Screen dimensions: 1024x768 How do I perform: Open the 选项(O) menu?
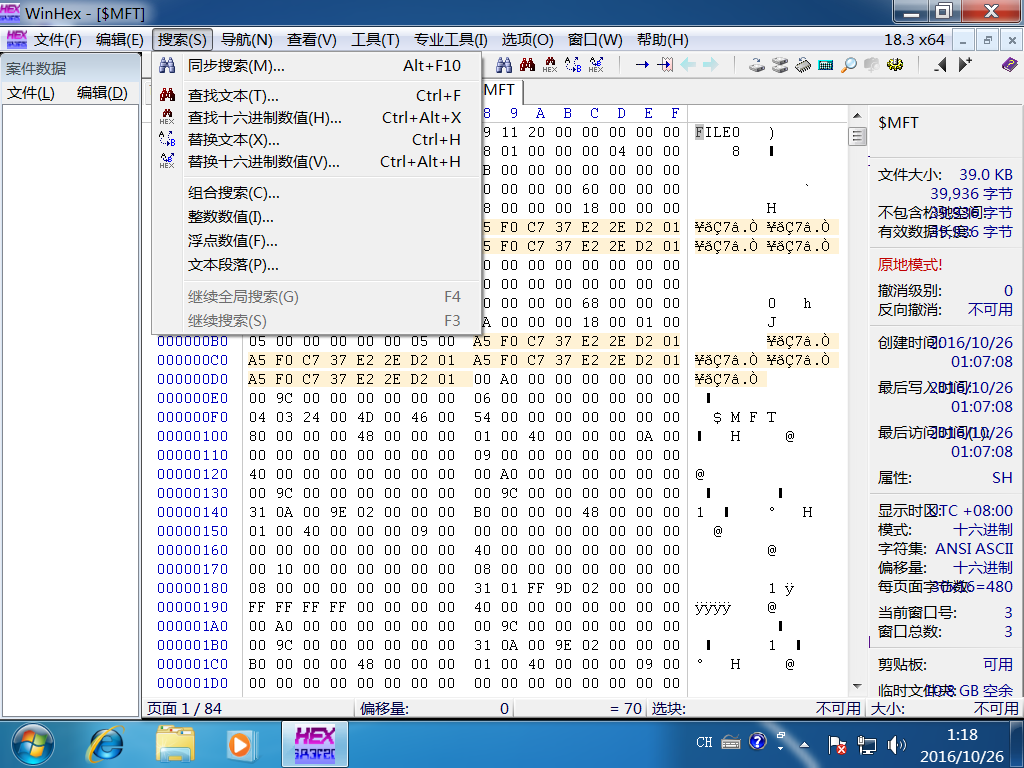point(527,40)
